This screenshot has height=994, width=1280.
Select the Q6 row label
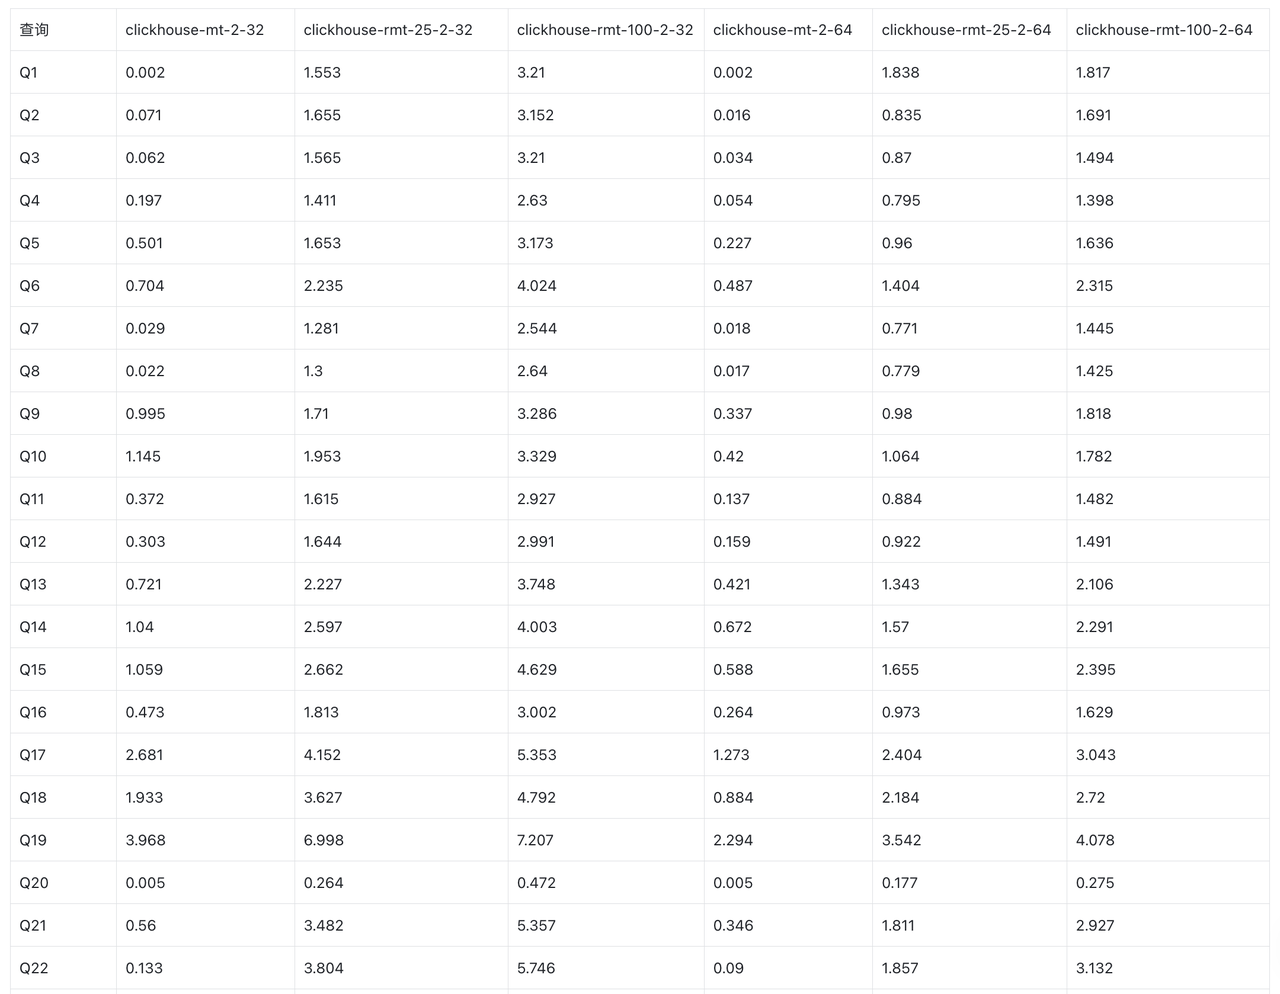point(30,286)
